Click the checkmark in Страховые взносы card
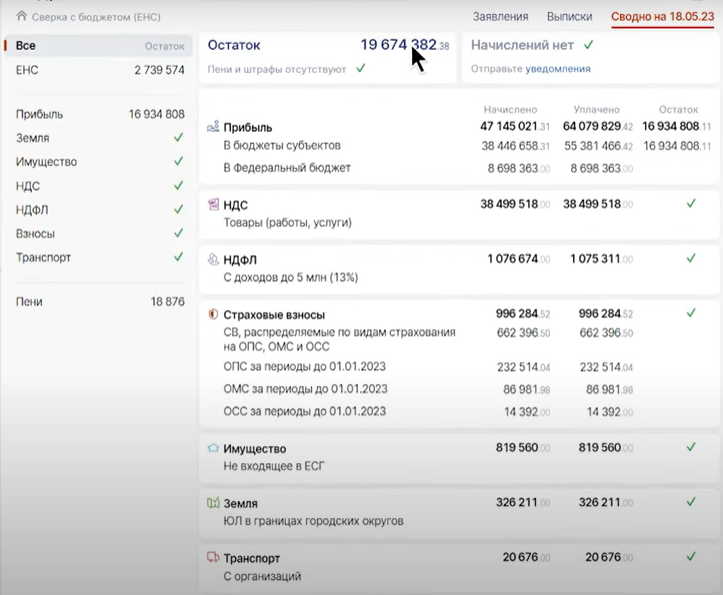 691,313
